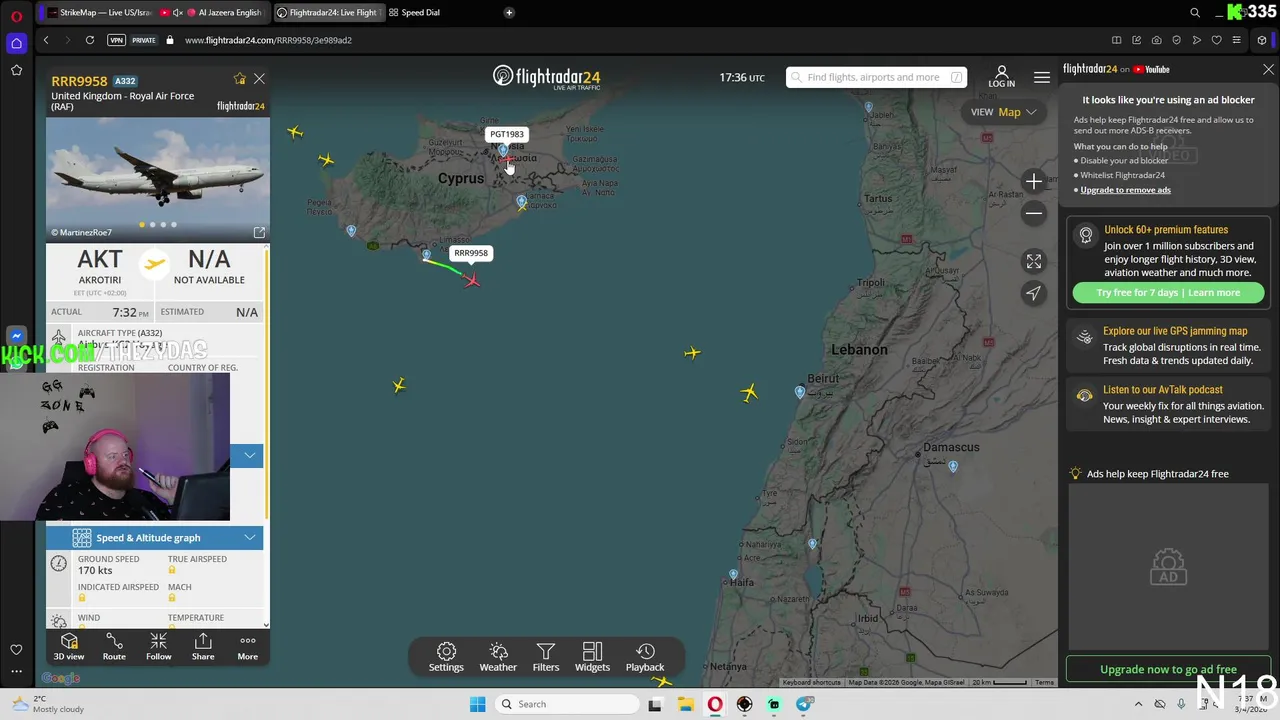This screenshot has height=720, width=1280.
Task: Click the LOG IN account icon
Action: pyautogui.click(x=1001, y=77)
